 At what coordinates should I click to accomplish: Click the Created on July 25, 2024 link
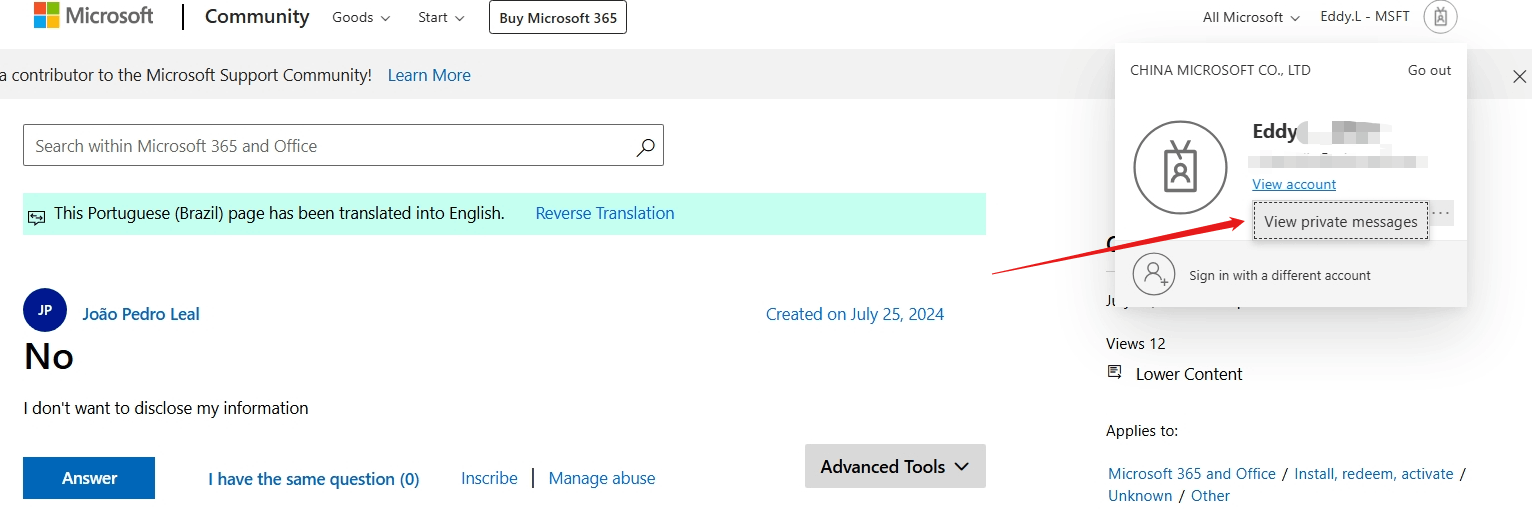tap(855, 314)
